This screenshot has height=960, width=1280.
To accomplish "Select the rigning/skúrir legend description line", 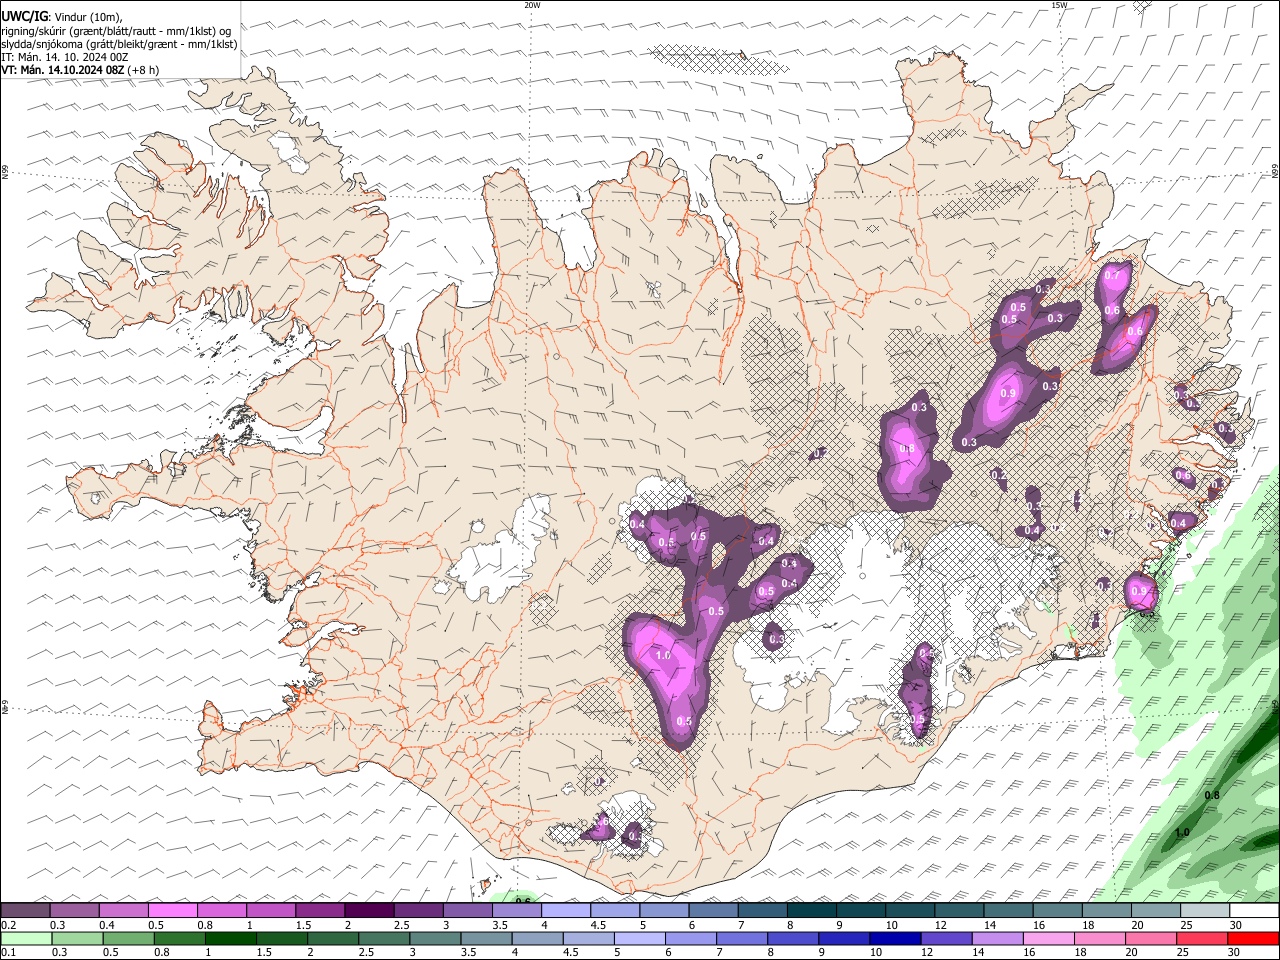I will pos(116,30).
